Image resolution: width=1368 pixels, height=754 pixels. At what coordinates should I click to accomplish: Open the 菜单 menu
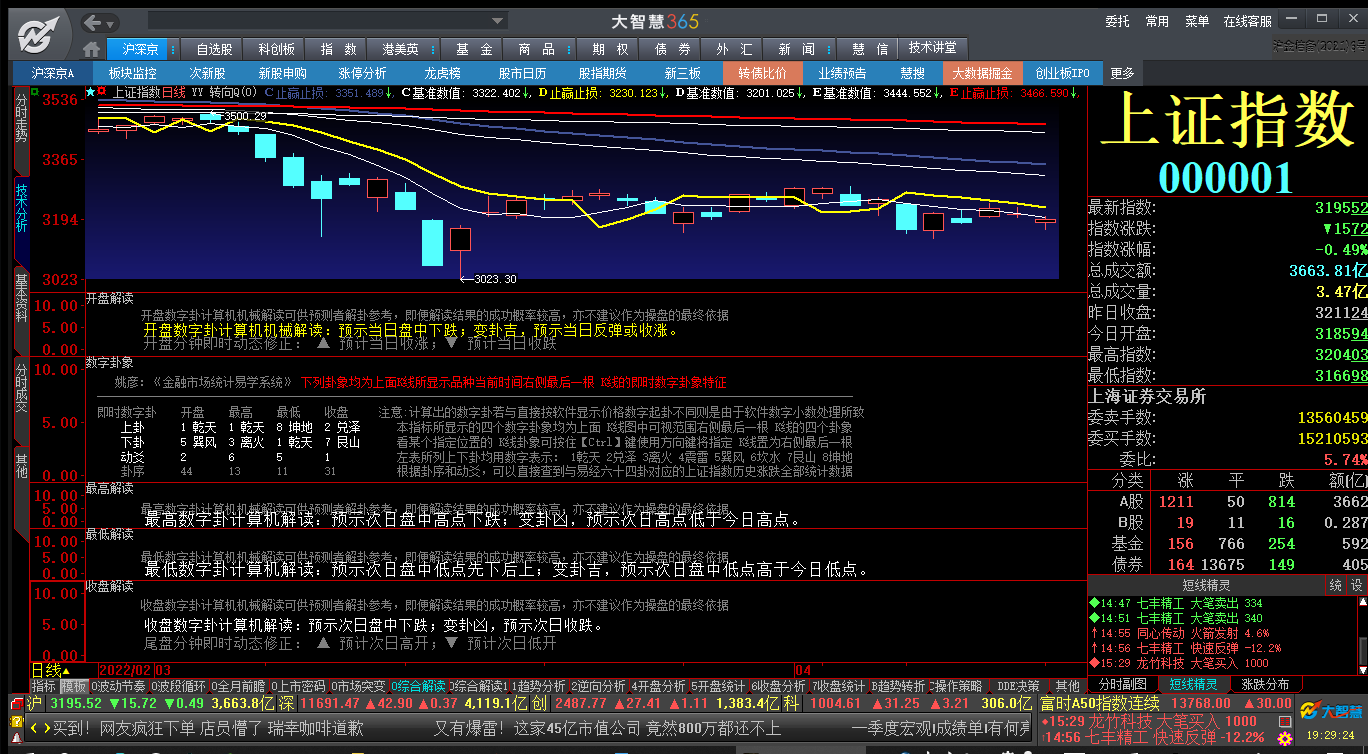(1197, 21)
